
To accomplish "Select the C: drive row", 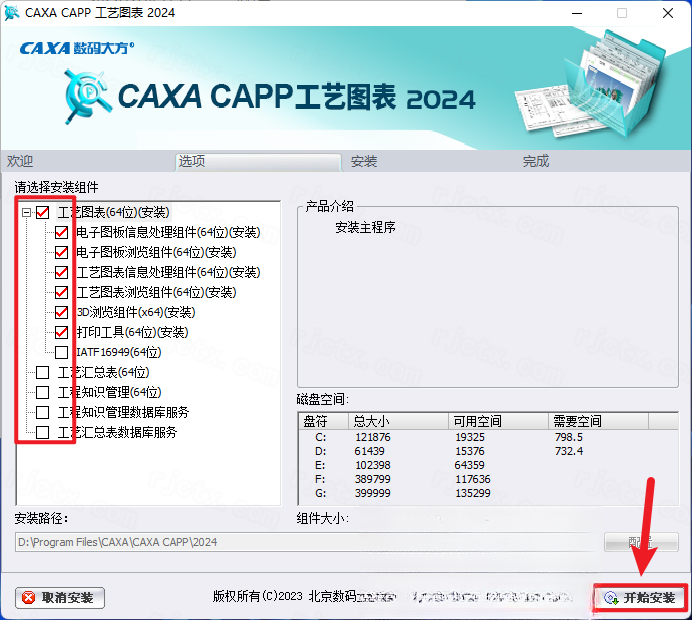I will (x=488, y=437).
